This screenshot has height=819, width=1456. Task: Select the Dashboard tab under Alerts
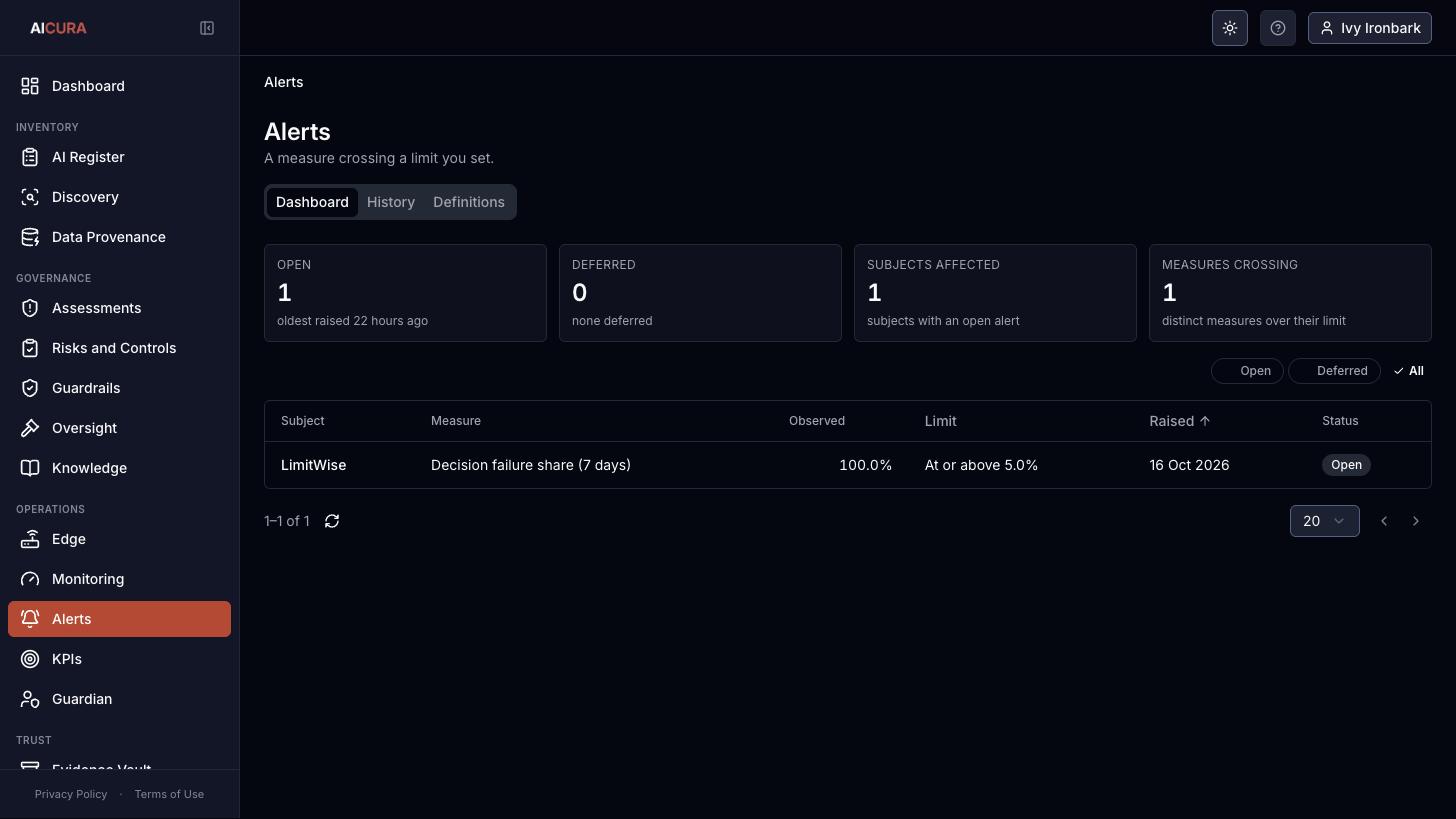[312, 202]
